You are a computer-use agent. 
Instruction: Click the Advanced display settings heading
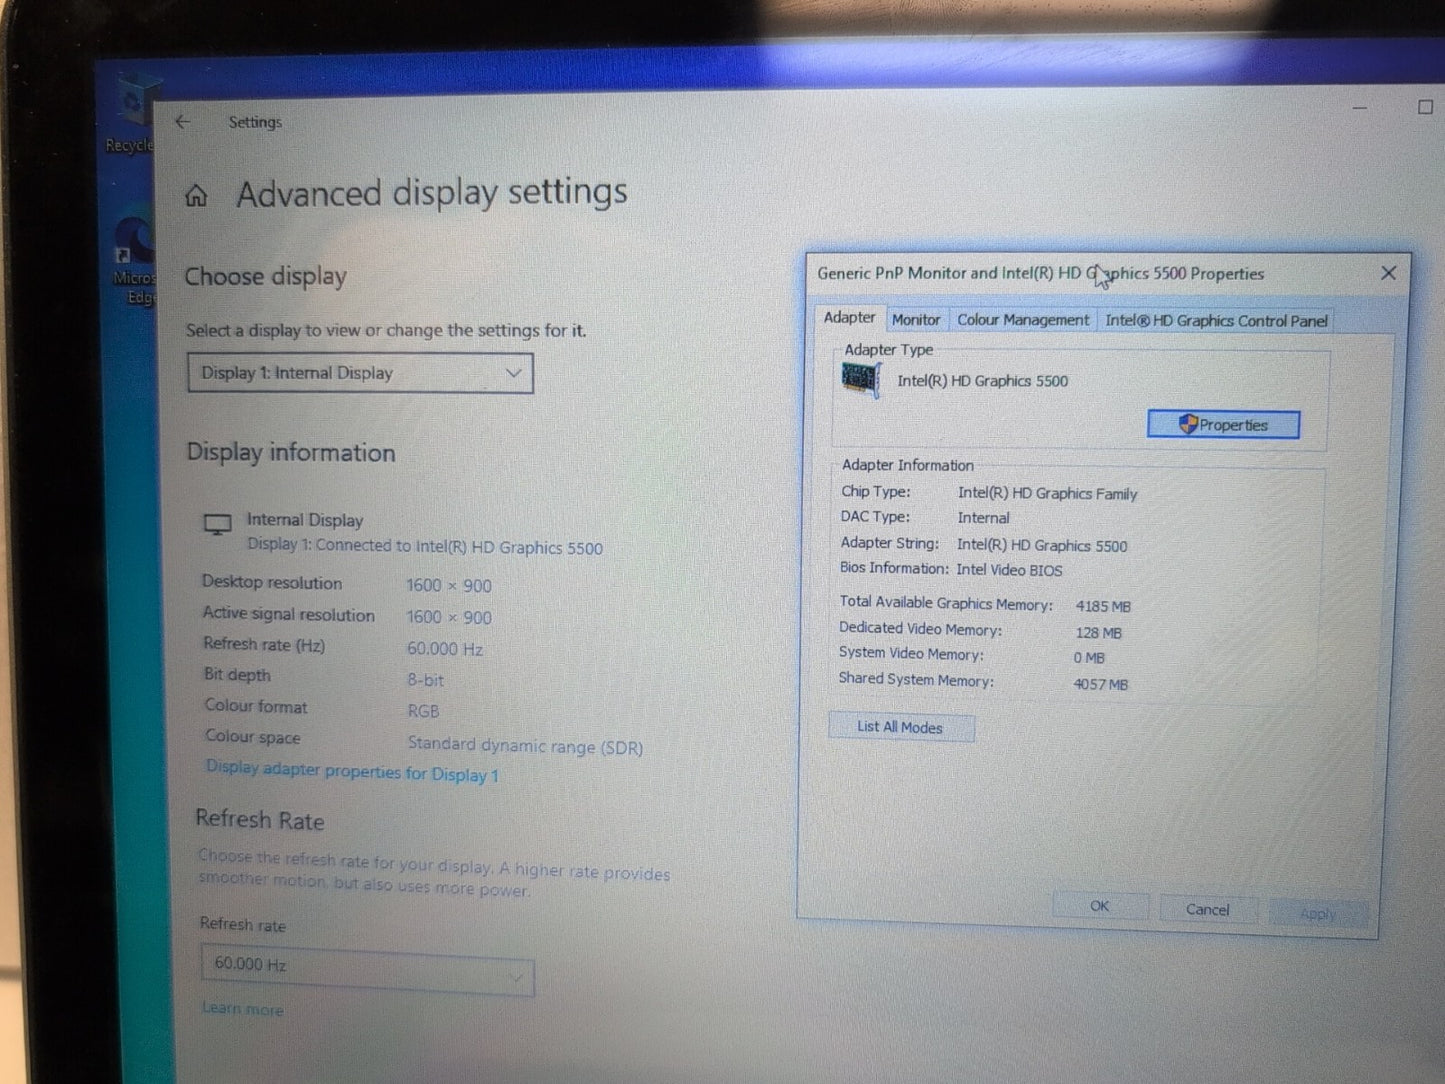(432, 192)
